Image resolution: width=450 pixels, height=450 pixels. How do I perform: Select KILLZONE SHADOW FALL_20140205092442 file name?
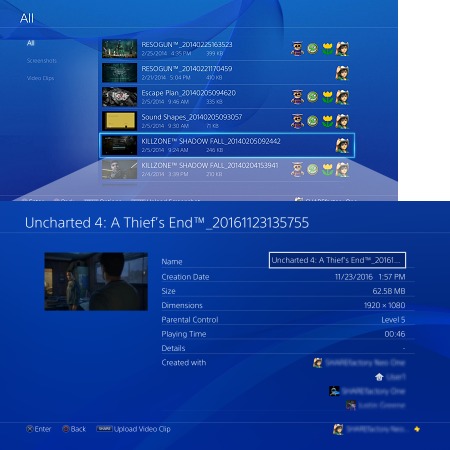tap(211, 141)
